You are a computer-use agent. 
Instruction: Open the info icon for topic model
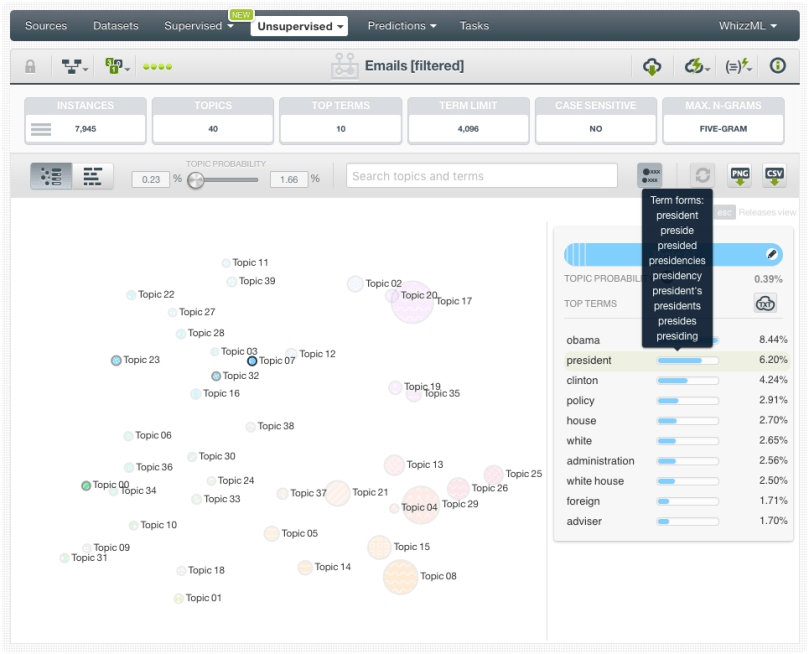pyautogui.click(x=777, y=67)
